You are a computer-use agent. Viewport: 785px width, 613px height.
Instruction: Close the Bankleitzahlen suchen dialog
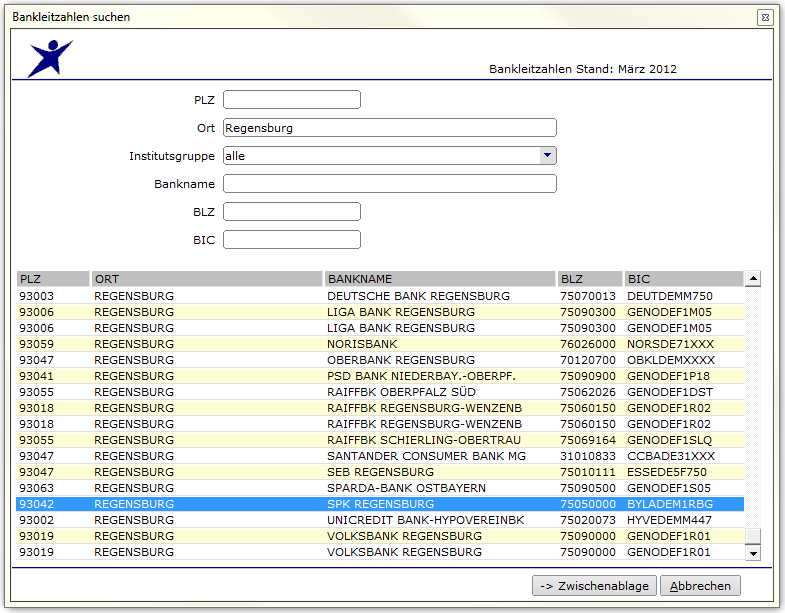tap(765, 18)
